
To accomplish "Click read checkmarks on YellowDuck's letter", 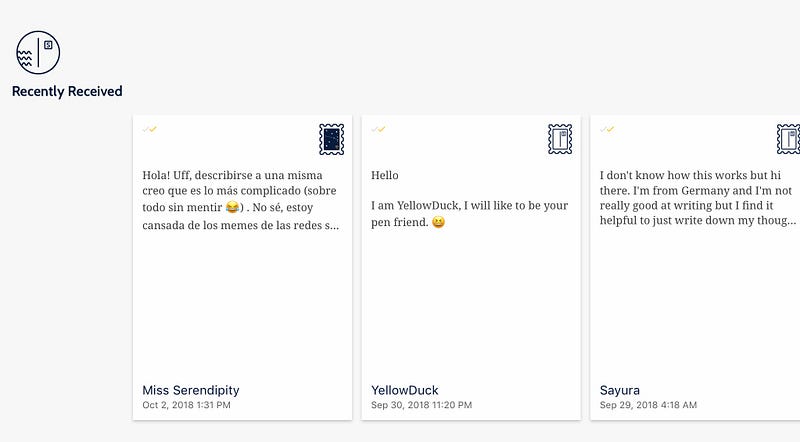I will coord(379,129).
